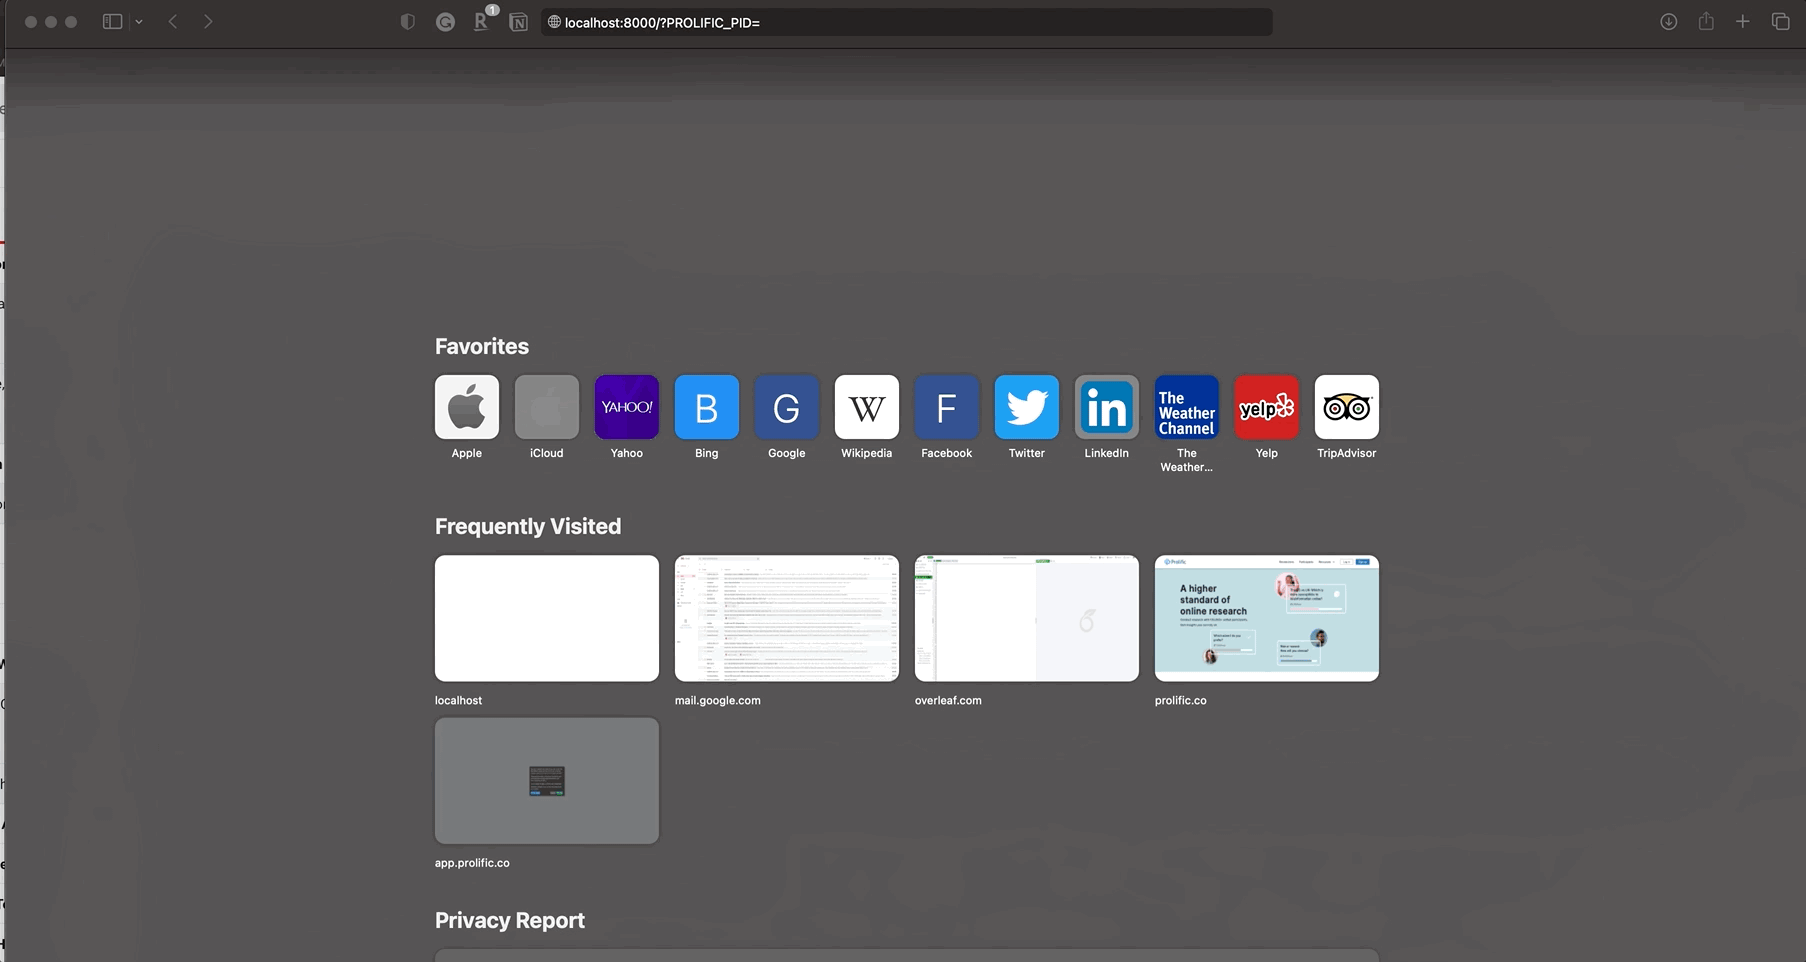Open the Wikipedia favorite
1806x962 pixels.
pyautogui.click(x=867, y=407)
